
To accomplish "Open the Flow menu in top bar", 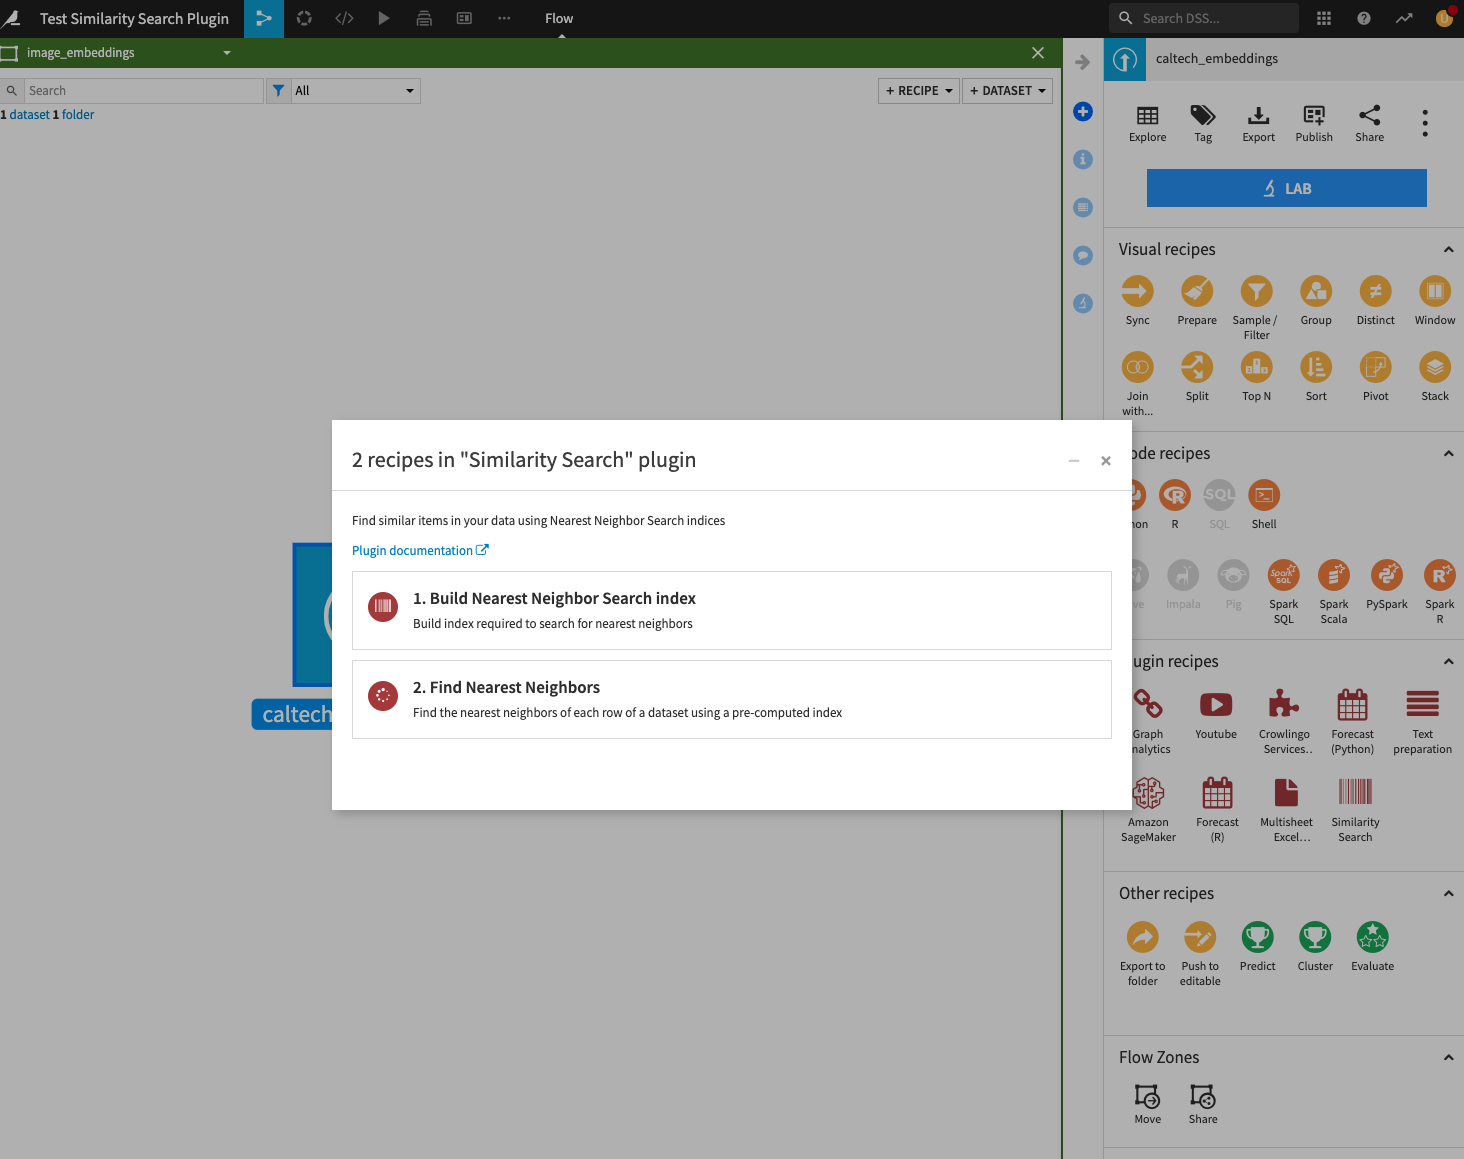I will pyautogui.click(x=559, y=19).
